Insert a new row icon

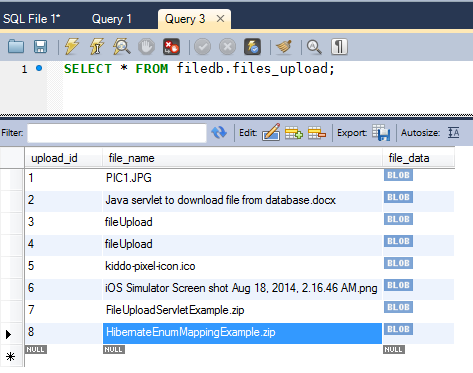294,133
